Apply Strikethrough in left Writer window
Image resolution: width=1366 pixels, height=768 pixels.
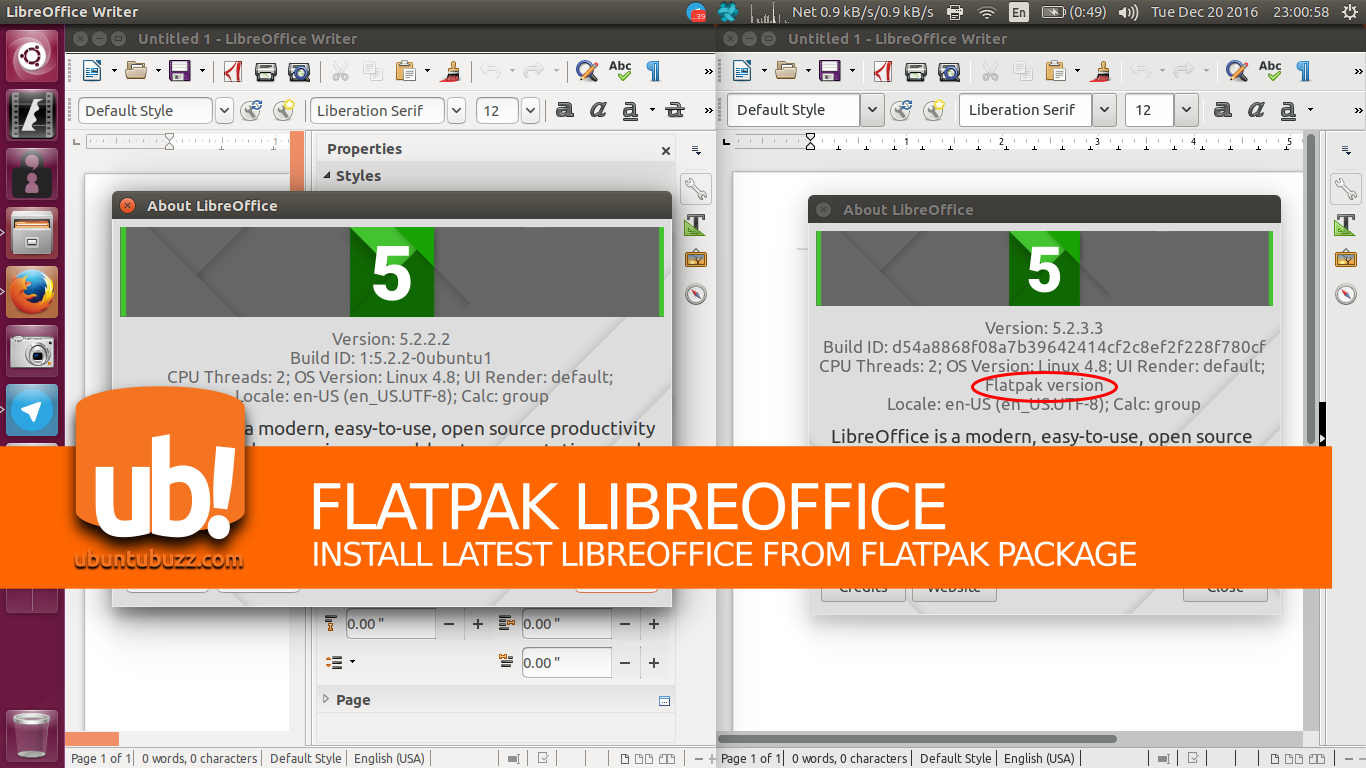[x=675, y=110]
